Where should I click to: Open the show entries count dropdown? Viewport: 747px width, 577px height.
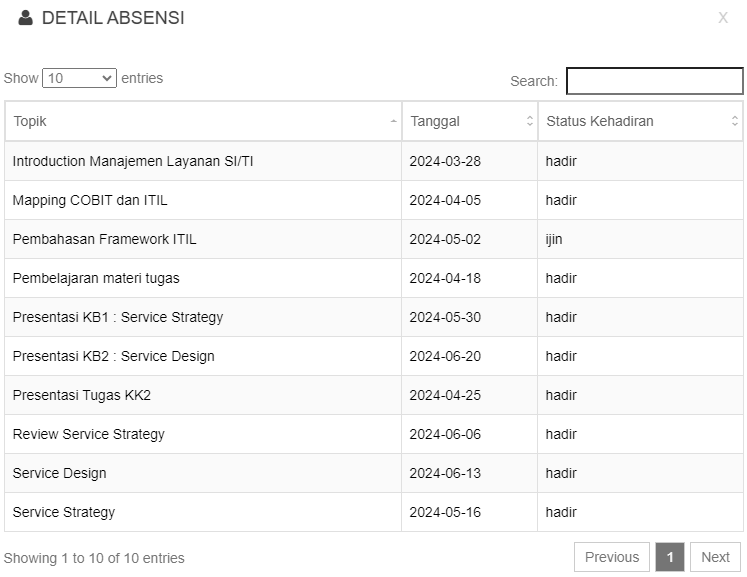[x=79, y=78]
